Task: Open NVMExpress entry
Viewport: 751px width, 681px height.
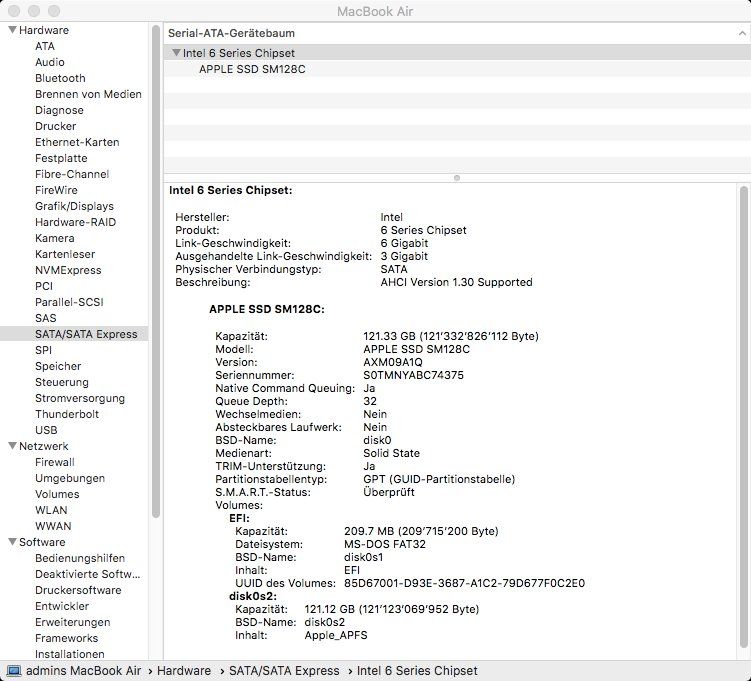Action: (x=68, y=270)
